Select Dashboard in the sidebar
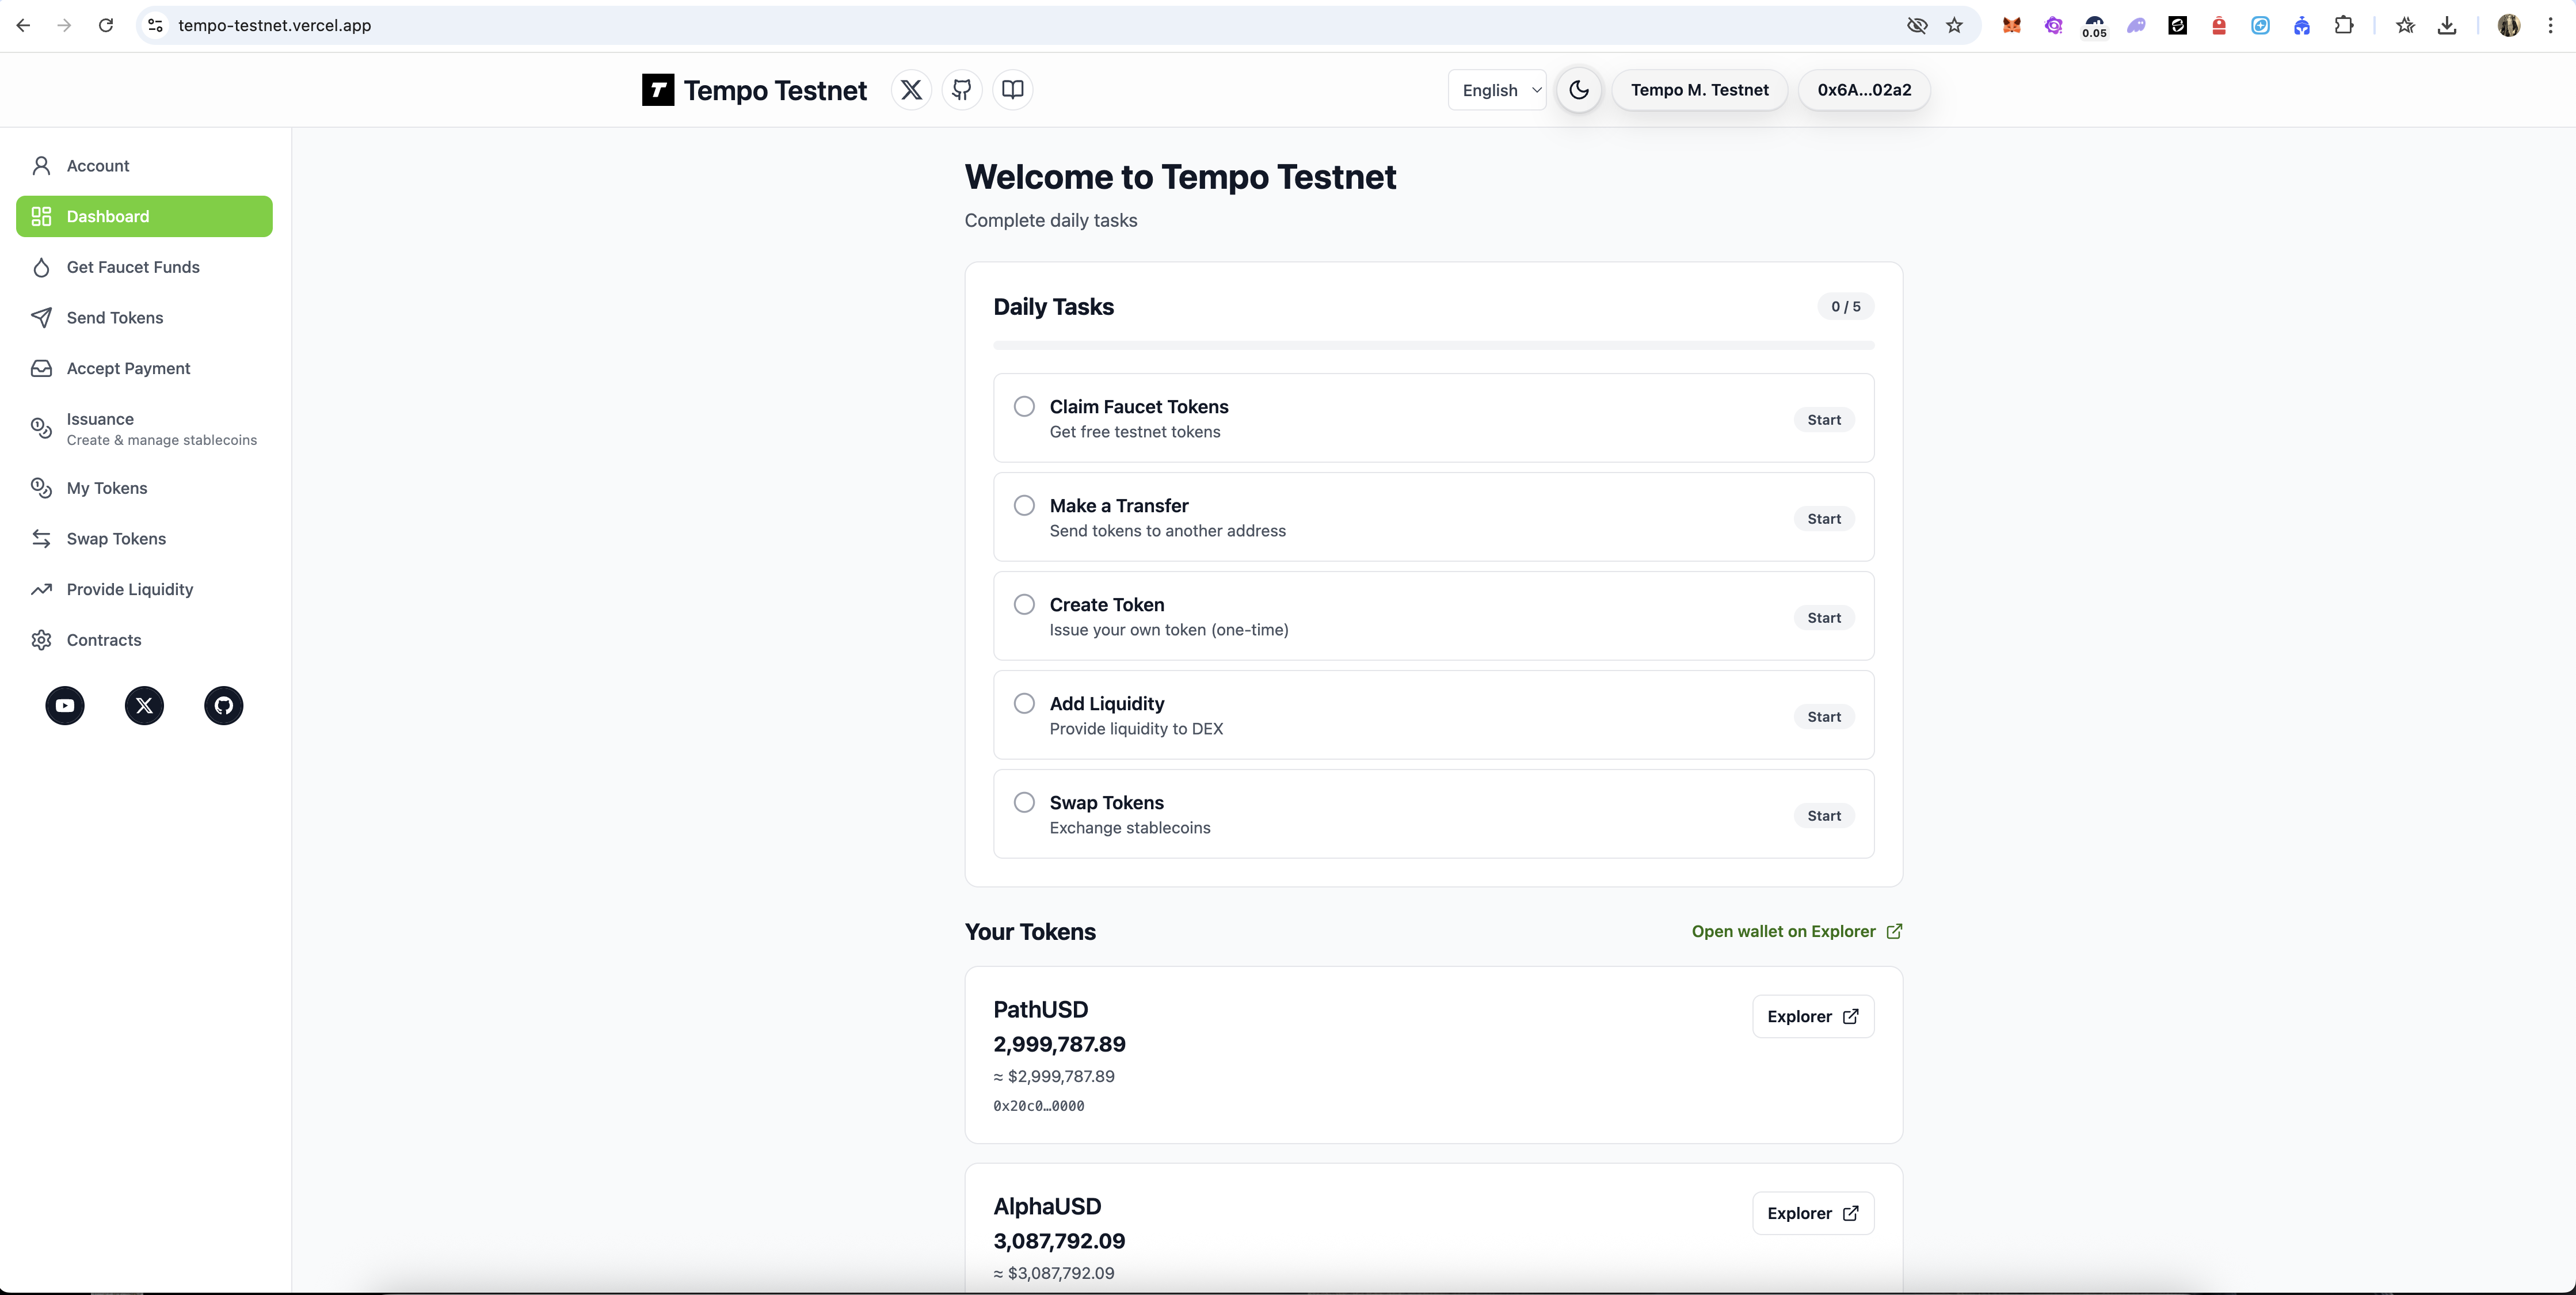Screen dimensions: 2576x1295 point(144,217)
